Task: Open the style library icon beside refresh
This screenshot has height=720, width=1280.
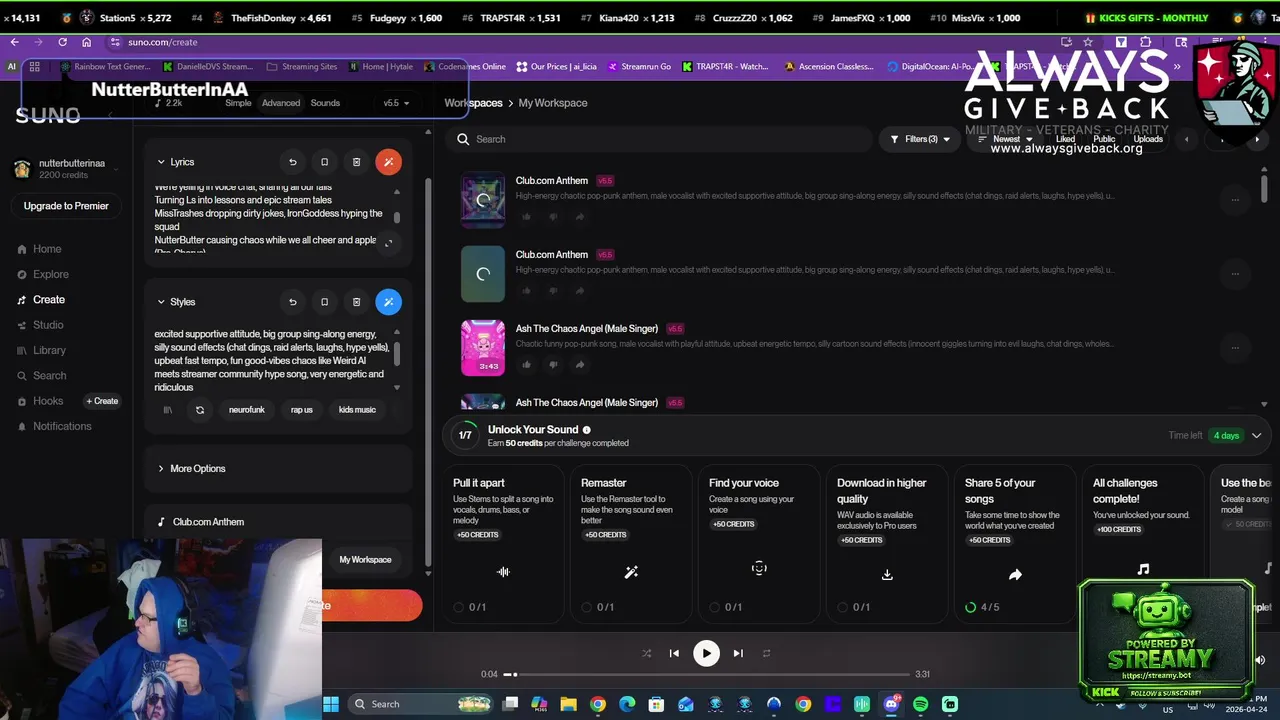Action: point(168,410)
